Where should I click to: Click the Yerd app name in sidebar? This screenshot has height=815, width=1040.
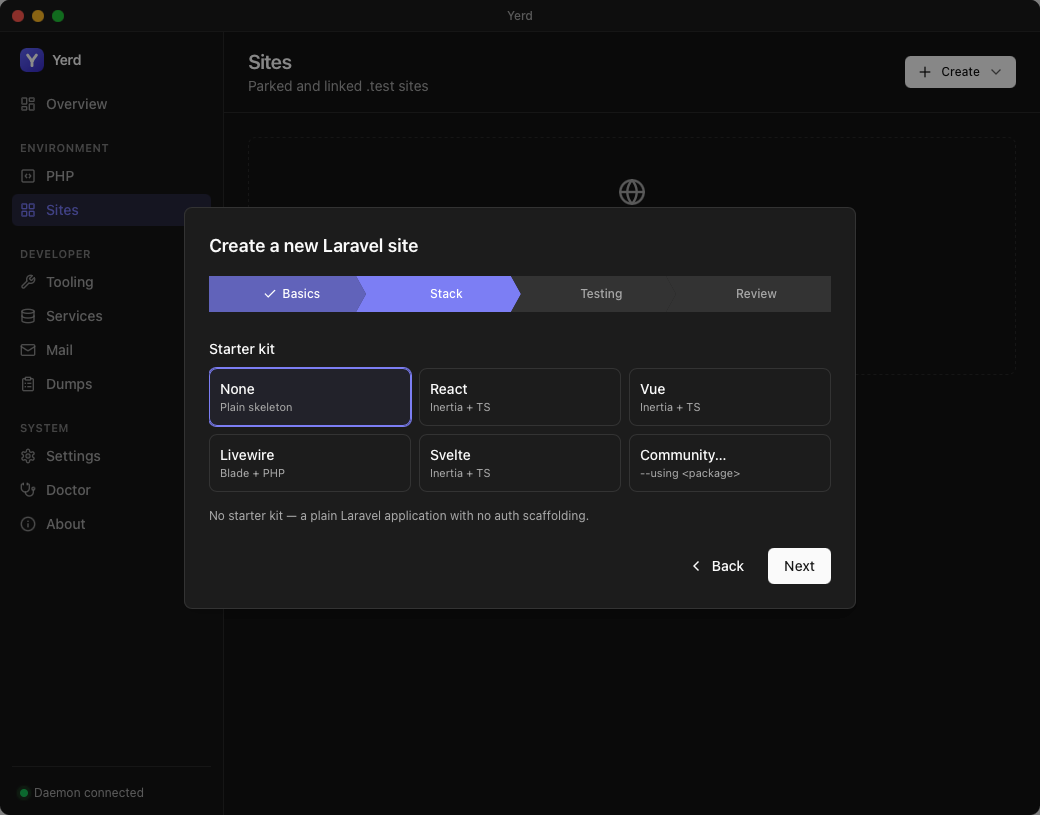pos(67,60)
